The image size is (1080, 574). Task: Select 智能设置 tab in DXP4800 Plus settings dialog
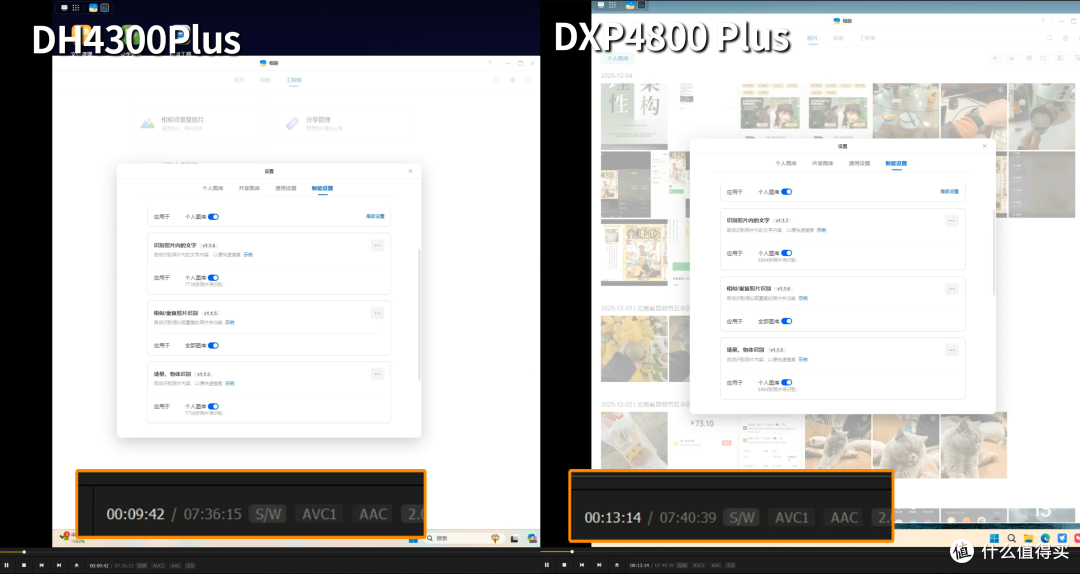(x=896, y=163)
